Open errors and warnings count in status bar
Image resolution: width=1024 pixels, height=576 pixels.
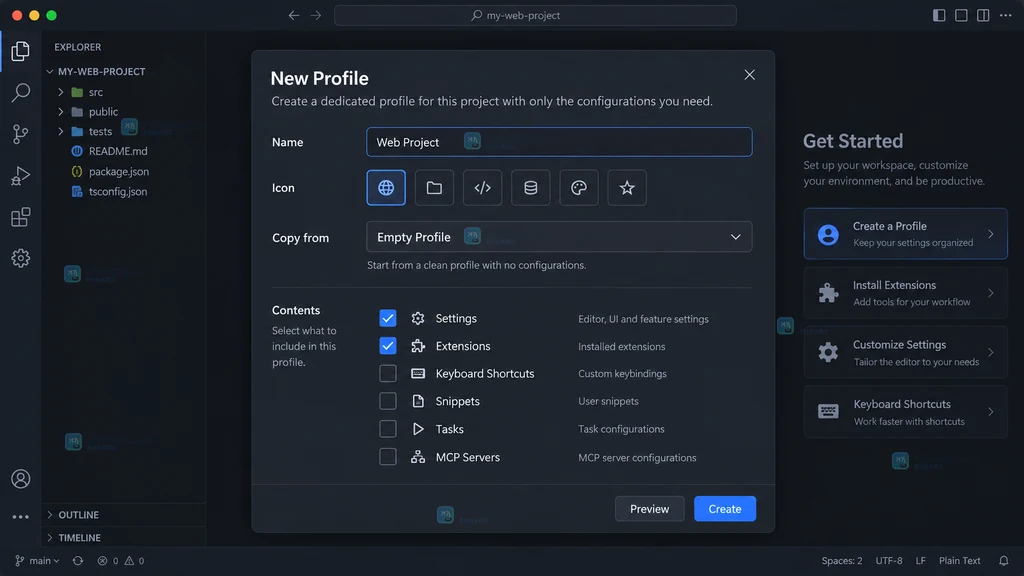click(121, 560)
